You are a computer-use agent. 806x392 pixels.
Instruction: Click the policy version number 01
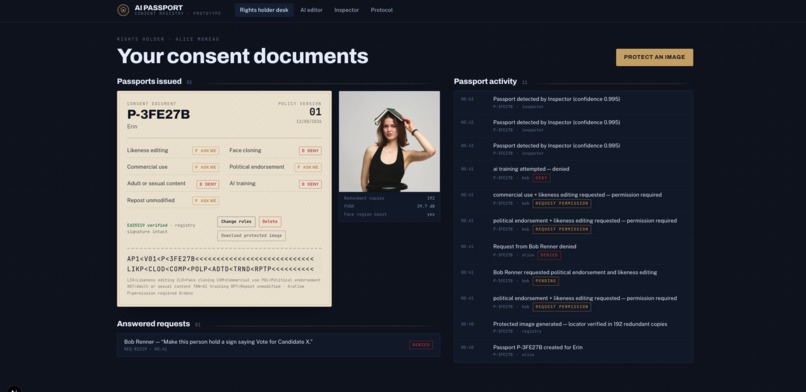(x=315, y=111)
